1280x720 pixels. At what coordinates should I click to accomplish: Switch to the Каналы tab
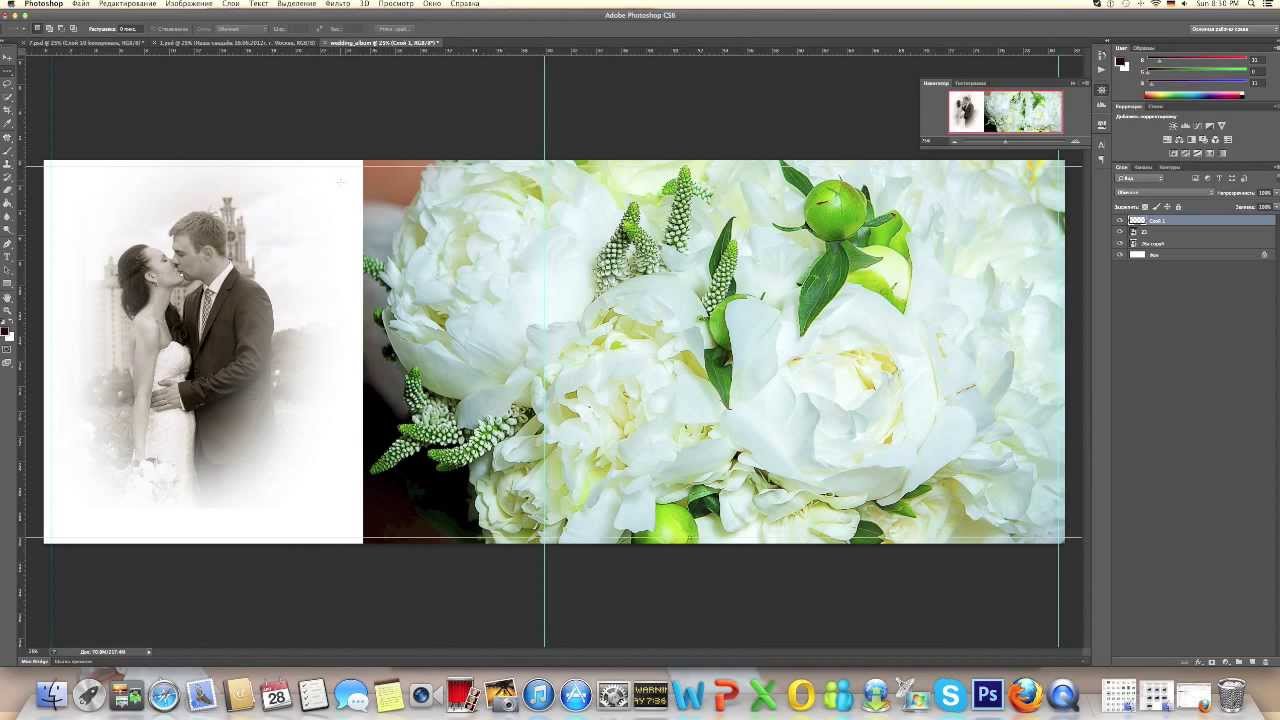click(x=1143, y=167)
